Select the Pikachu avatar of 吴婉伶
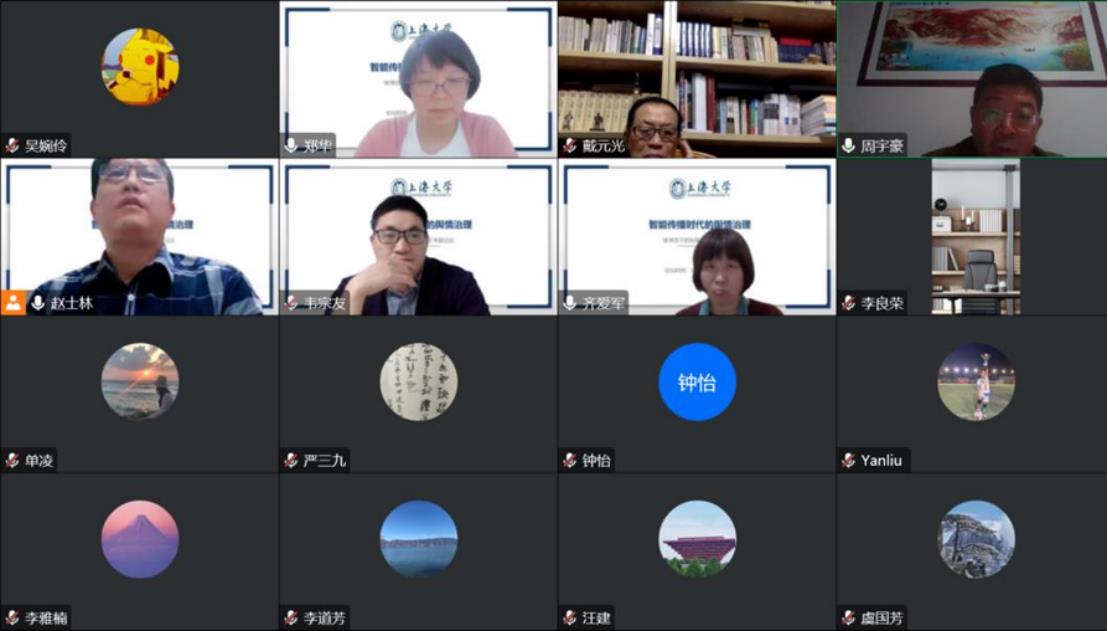 pyautogui.click(x=140, y=67)
